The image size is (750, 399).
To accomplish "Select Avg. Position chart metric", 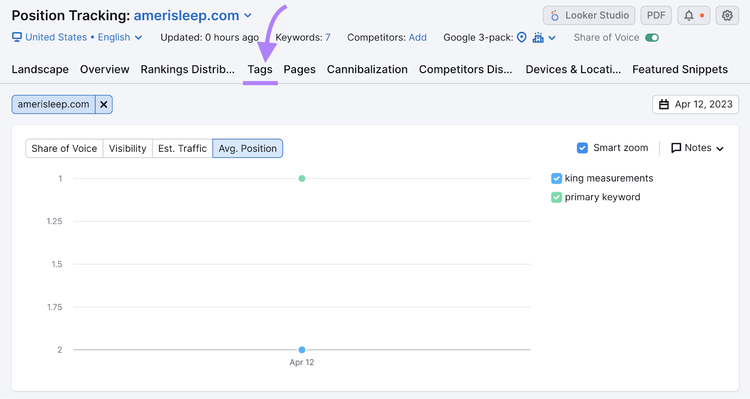I will 248,148.
